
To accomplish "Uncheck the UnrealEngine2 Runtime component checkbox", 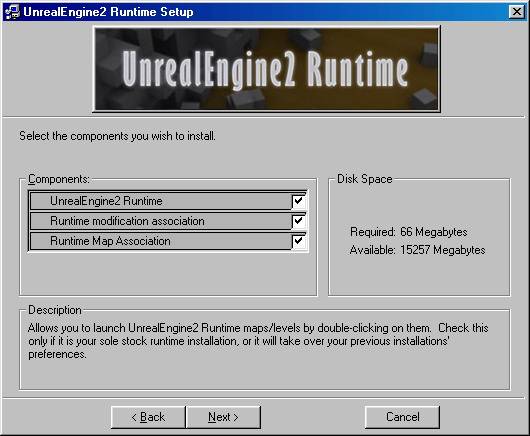I will coord(298,201).
